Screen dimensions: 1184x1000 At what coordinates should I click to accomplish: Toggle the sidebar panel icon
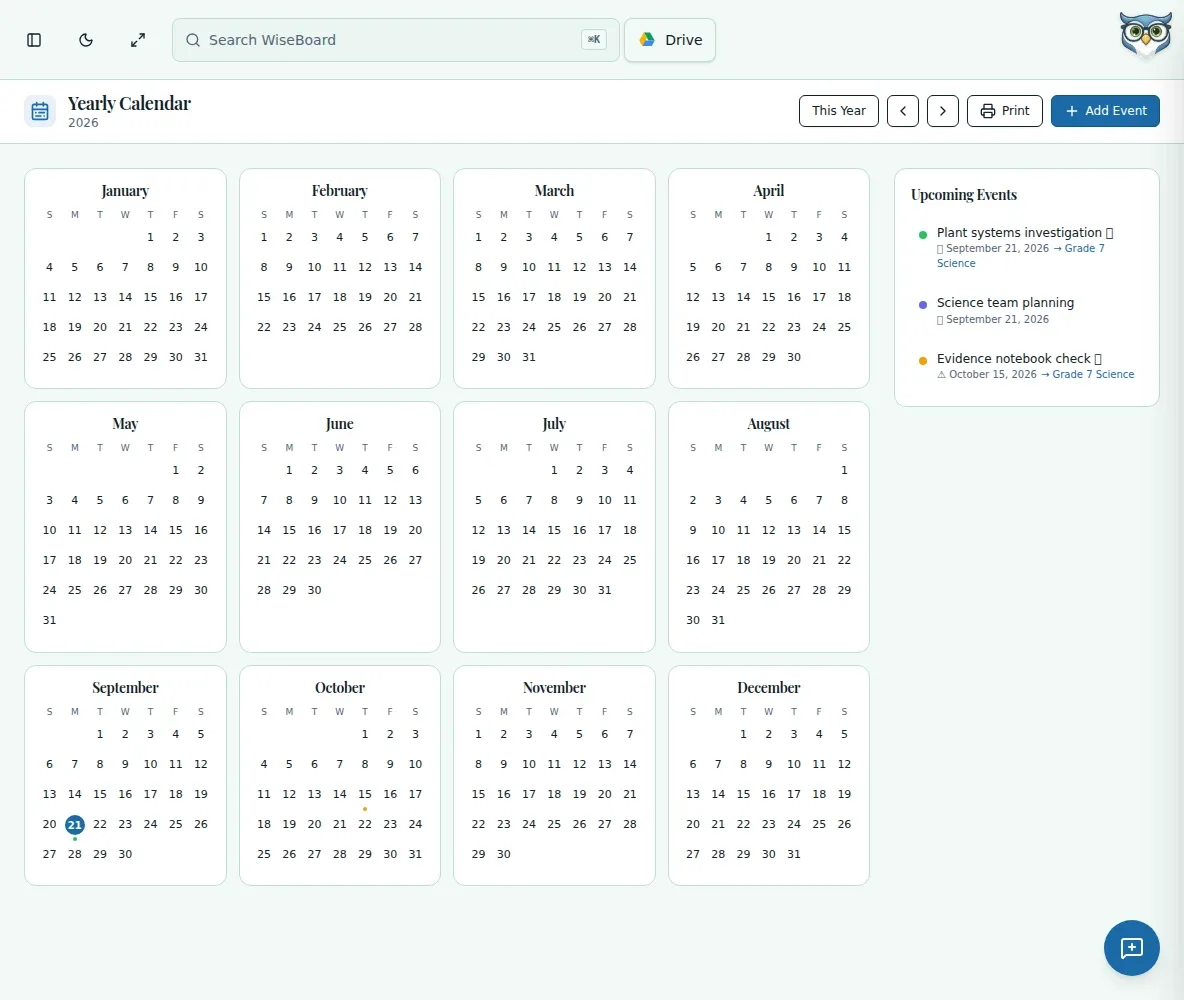click(34, 40)
